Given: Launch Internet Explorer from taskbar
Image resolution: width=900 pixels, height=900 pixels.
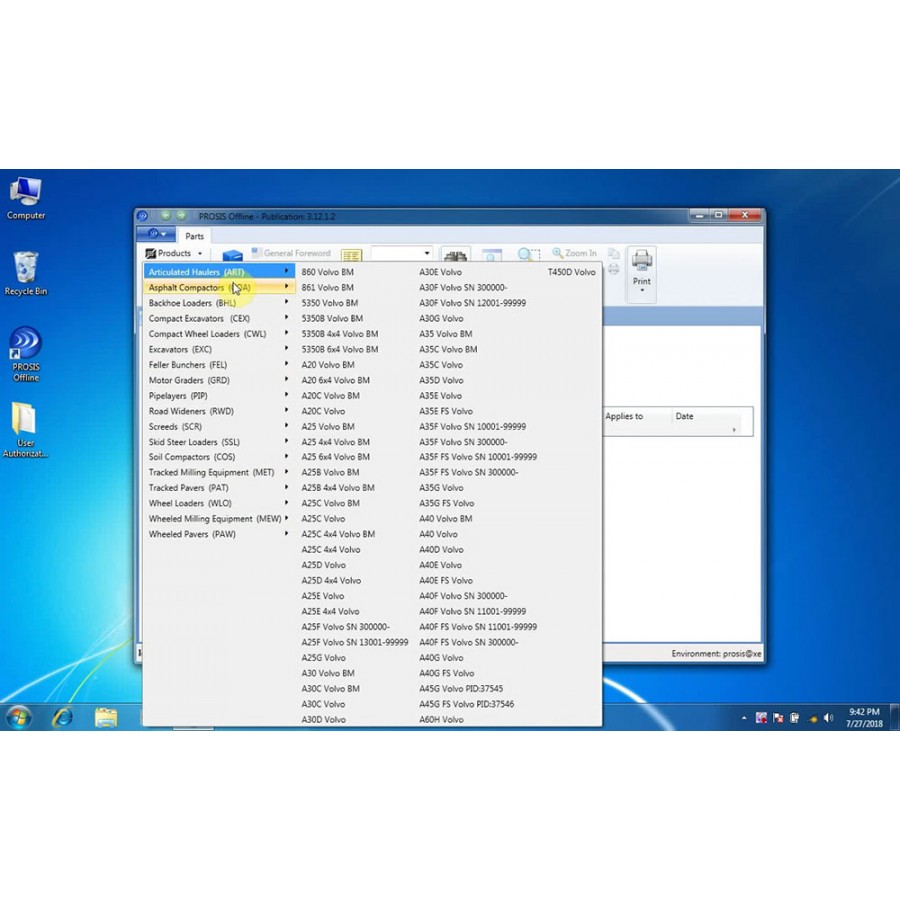Looking at the screenshot, I should click(62, 717).
